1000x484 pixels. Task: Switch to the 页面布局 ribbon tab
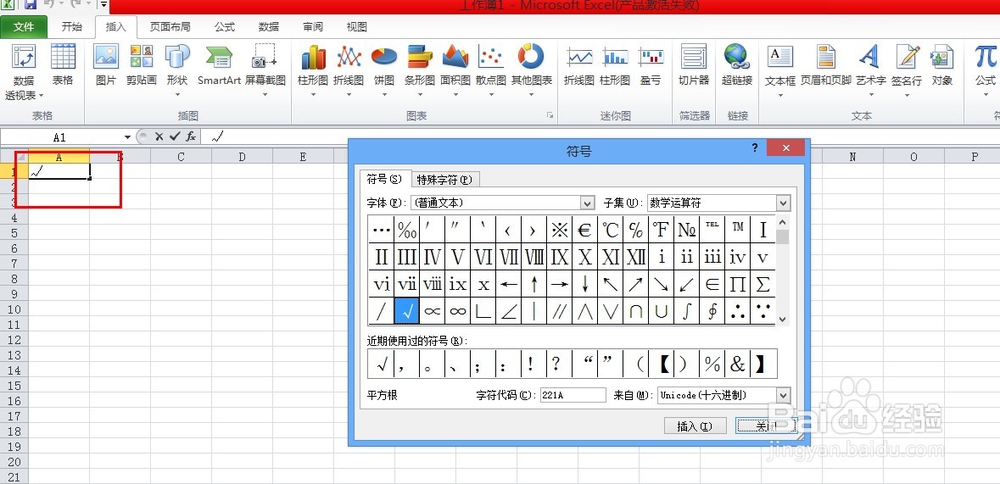(x=170, y=27)
